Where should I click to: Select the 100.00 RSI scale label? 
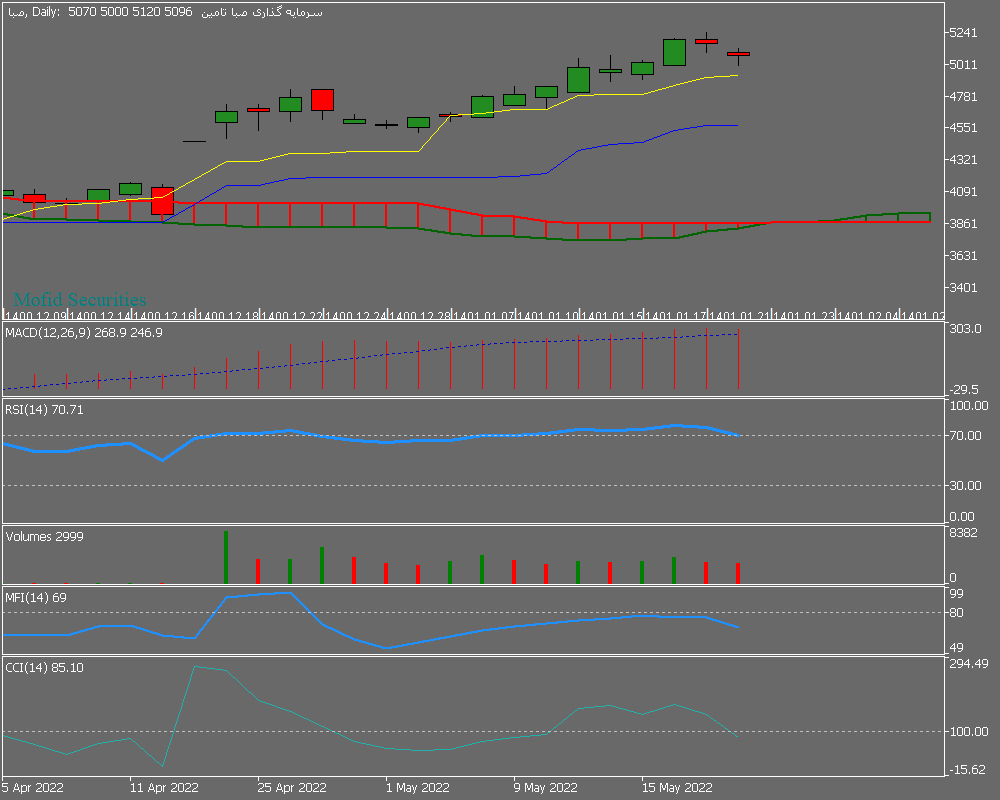pyautogui.click(x=969, y=406)
